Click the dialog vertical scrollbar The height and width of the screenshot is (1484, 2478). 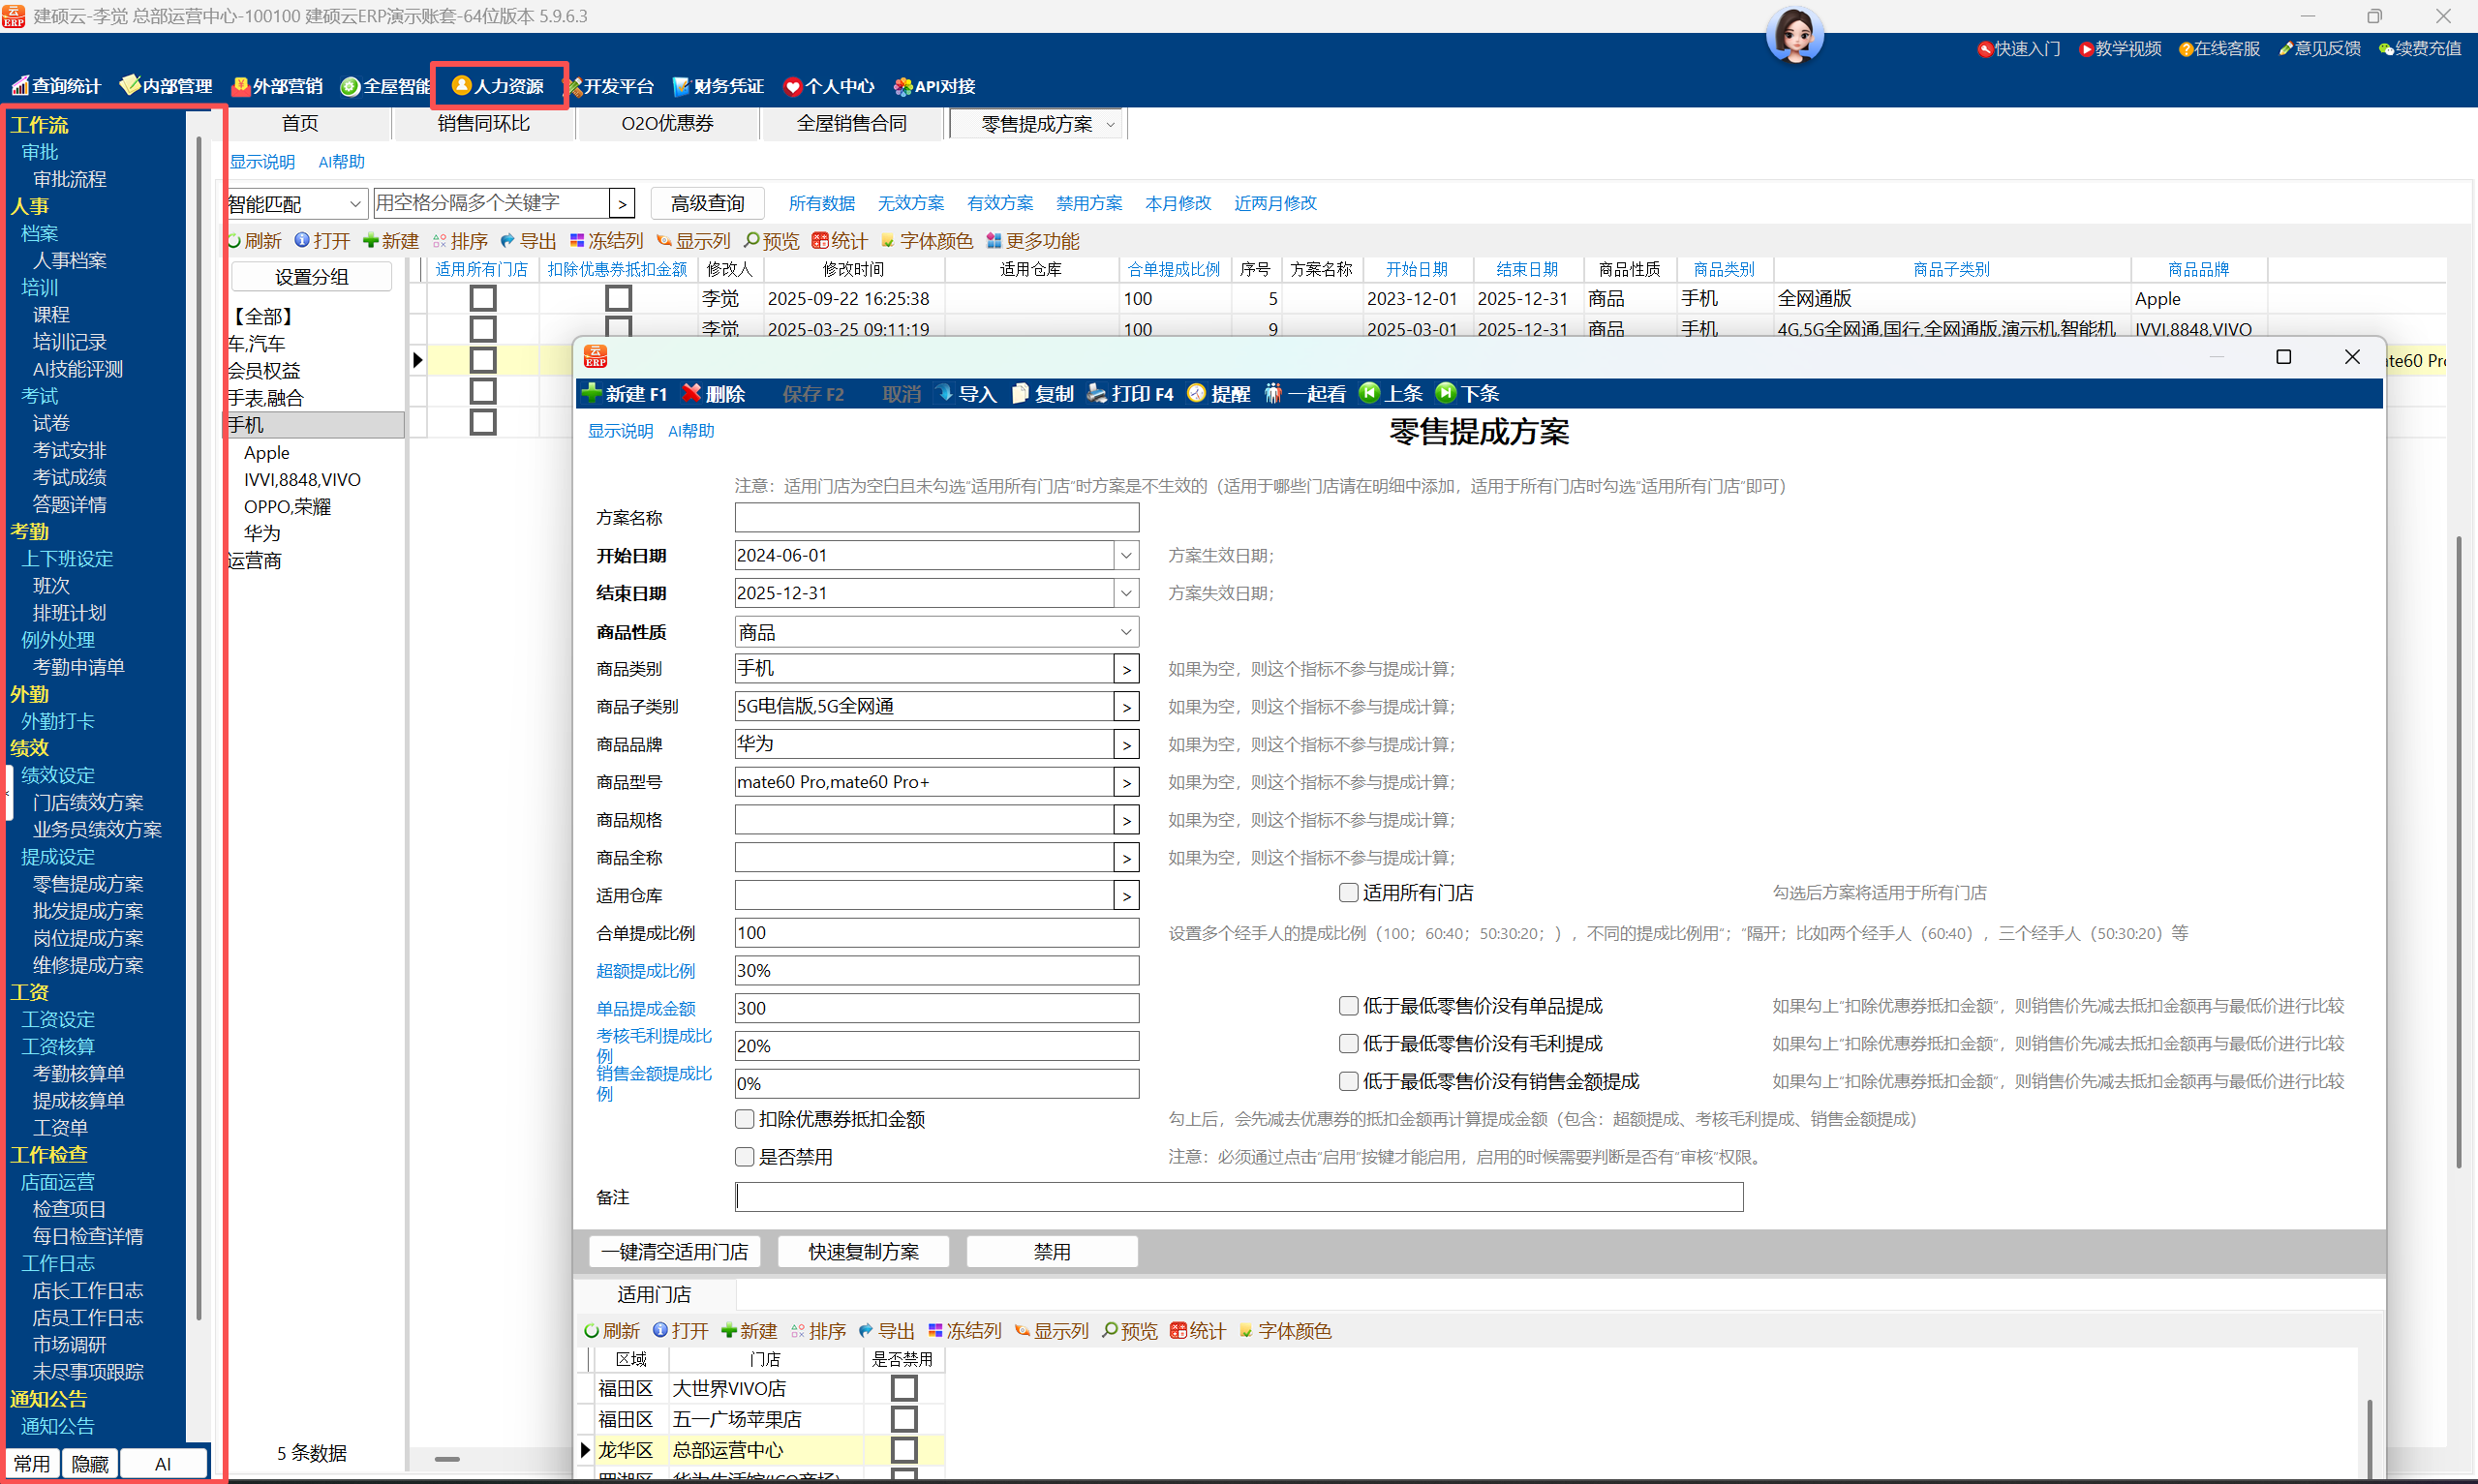click(x=2458, y=850)
